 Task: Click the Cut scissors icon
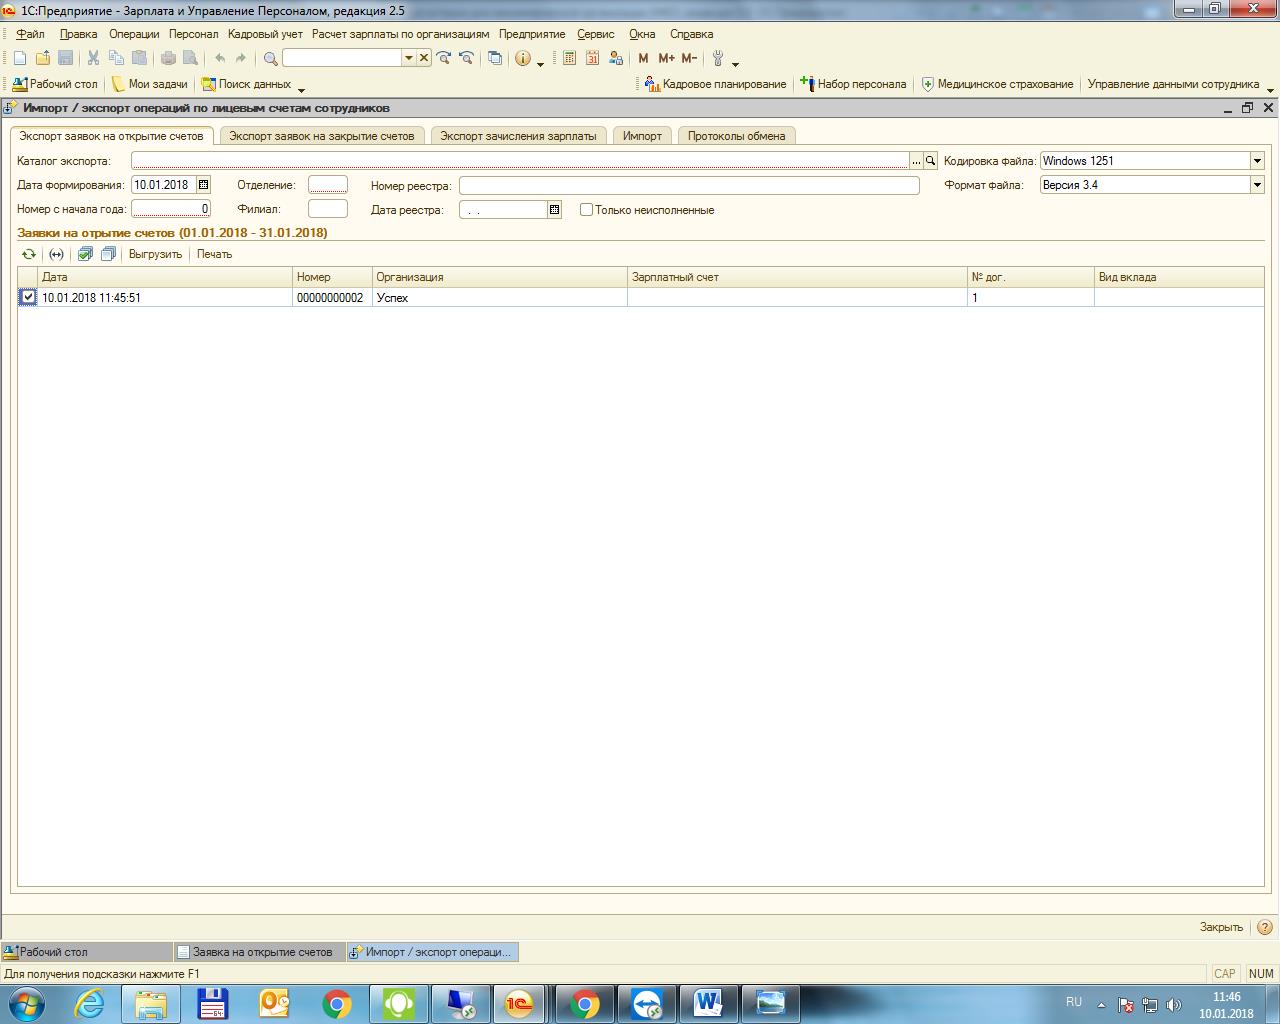click(93, 58)
